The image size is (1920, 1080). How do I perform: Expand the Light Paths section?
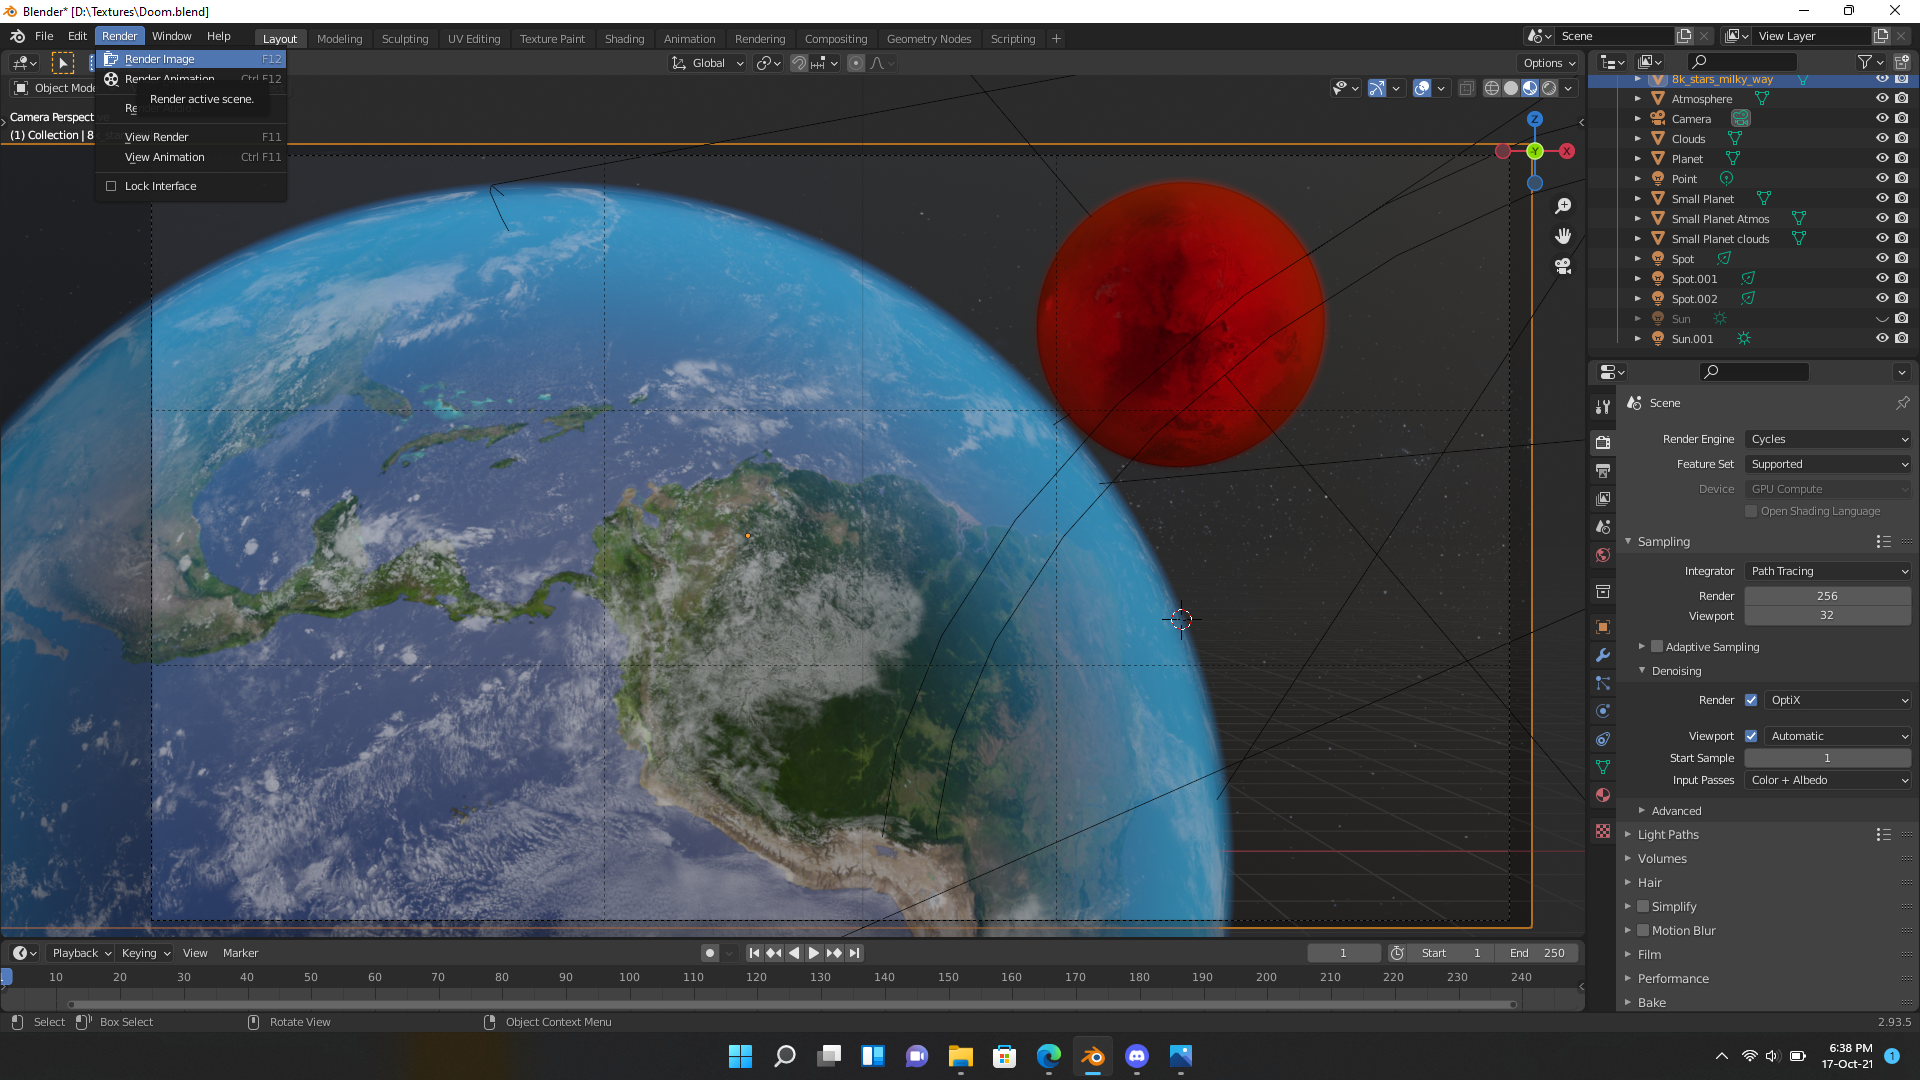[1668, 834]
